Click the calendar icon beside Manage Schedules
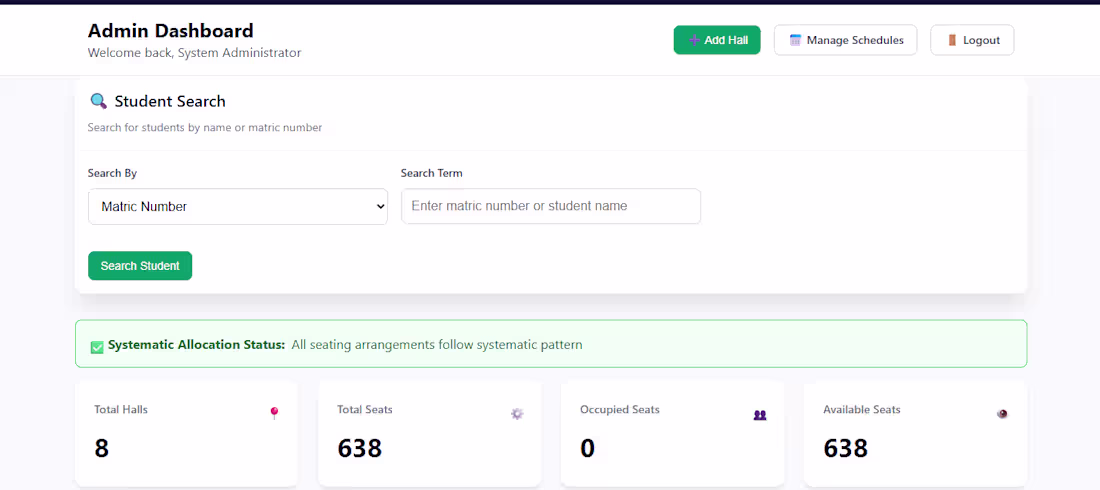This screenshot has height=490, width=1100. point(795,40)
